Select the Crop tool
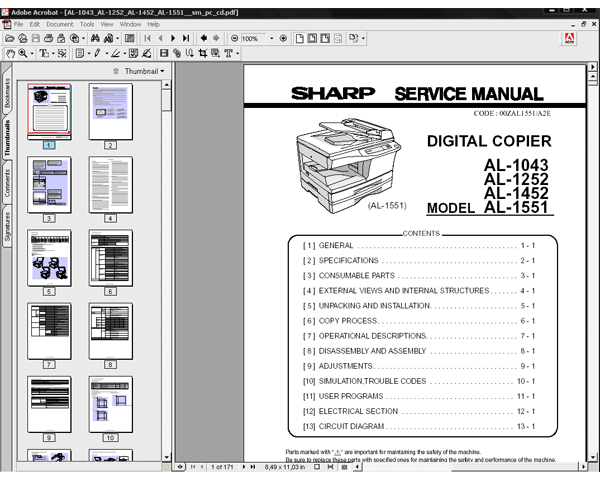 tap(202, 53)
